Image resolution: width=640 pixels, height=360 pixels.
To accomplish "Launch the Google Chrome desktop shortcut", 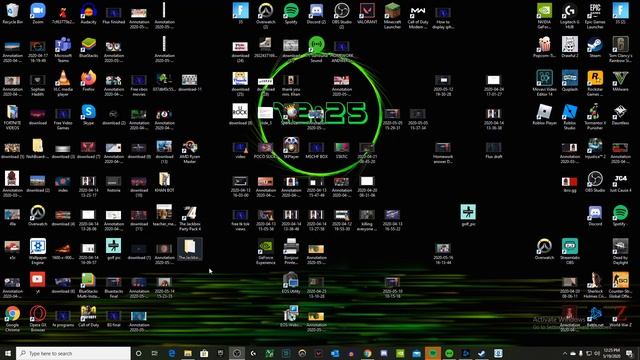I will click(x=12, y=319).
